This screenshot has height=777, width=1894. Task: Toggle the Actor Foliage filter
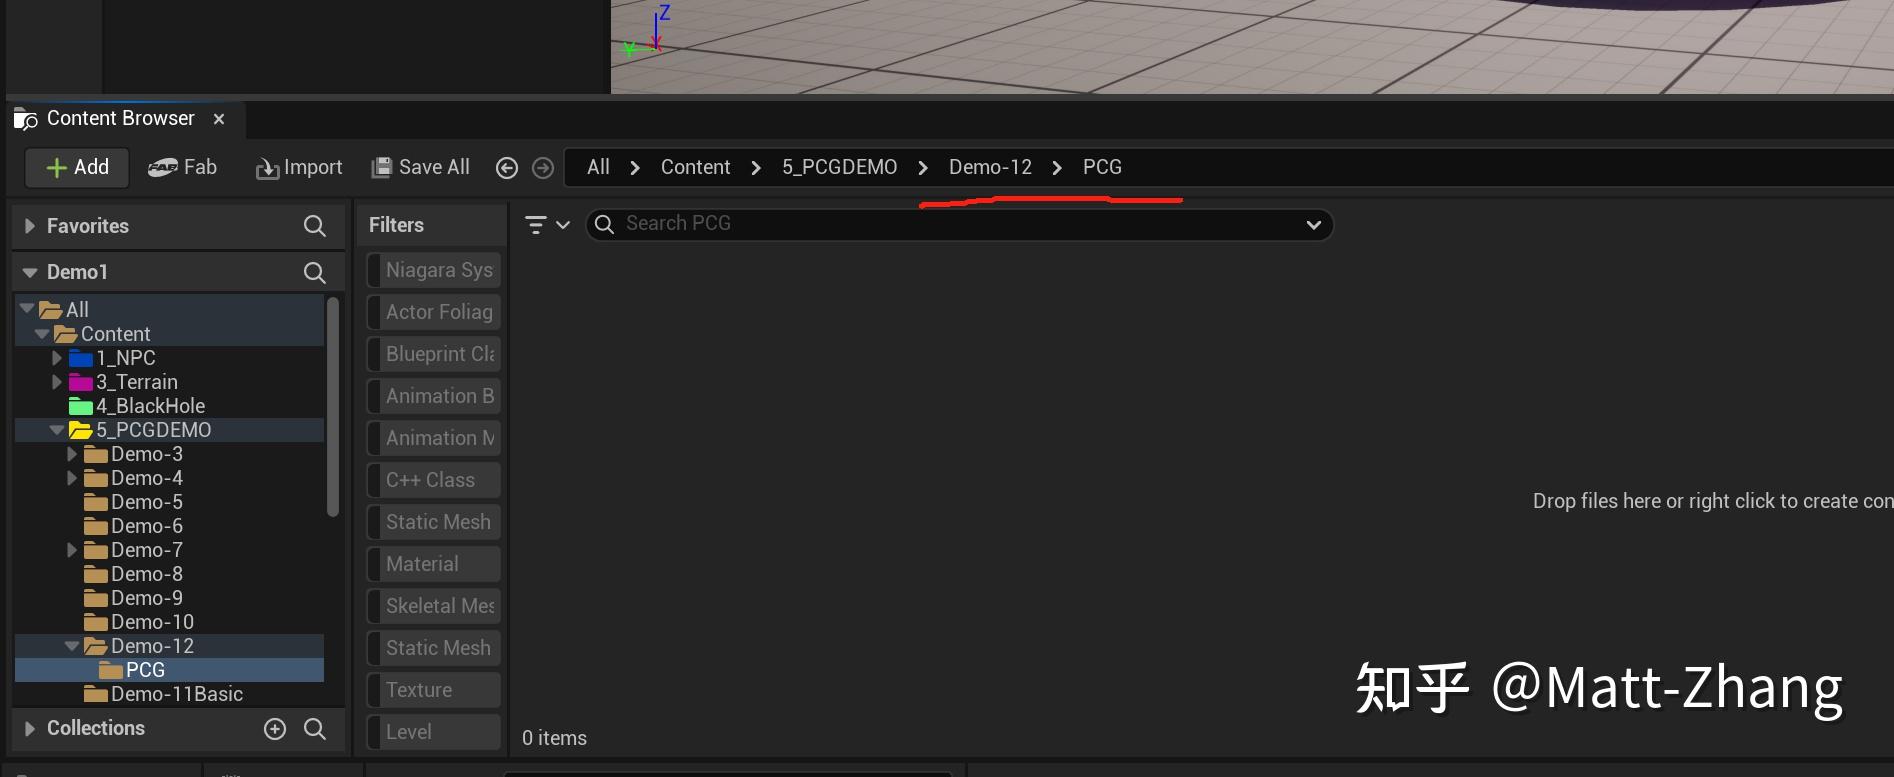coord(434,312)
